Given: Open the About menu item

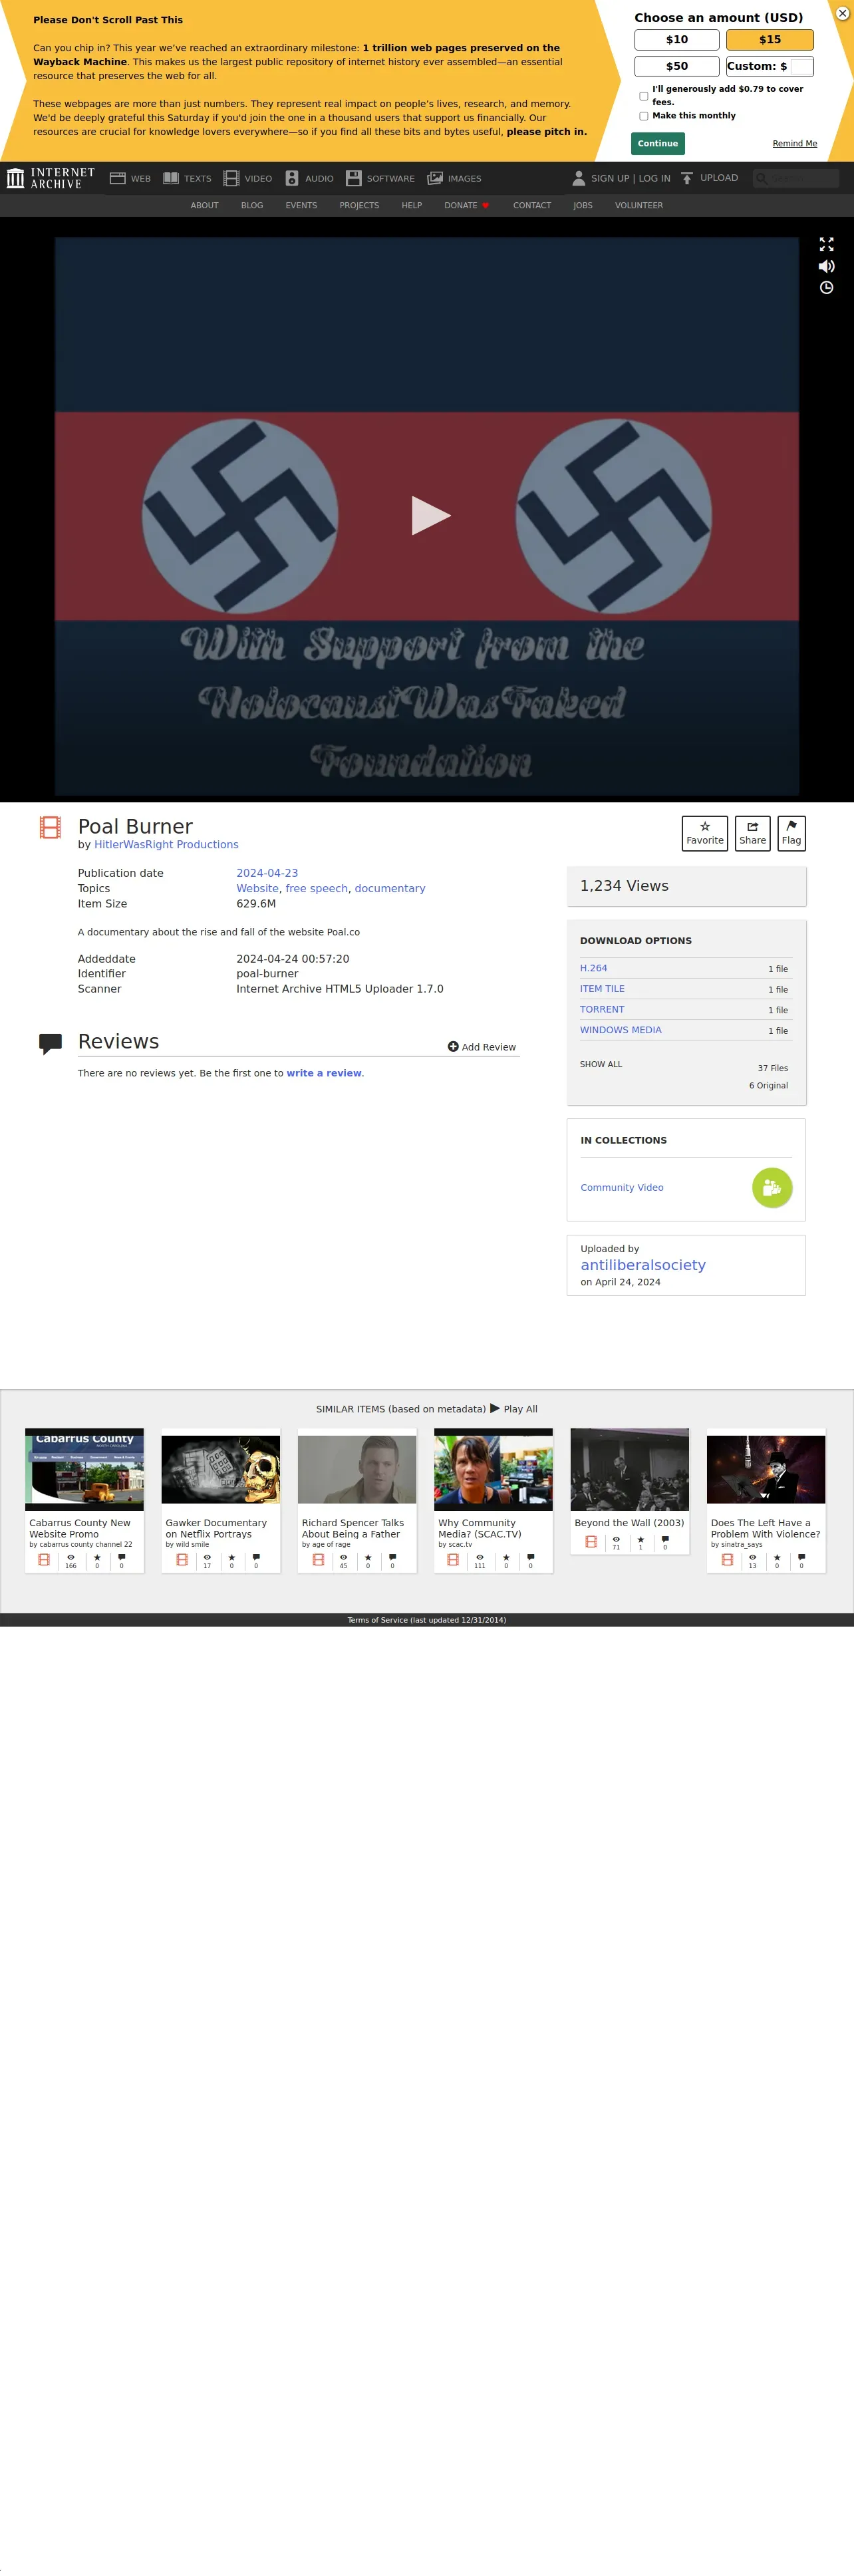Looking at the screenshot, I should pyautogui.click(x=205, y=206).
